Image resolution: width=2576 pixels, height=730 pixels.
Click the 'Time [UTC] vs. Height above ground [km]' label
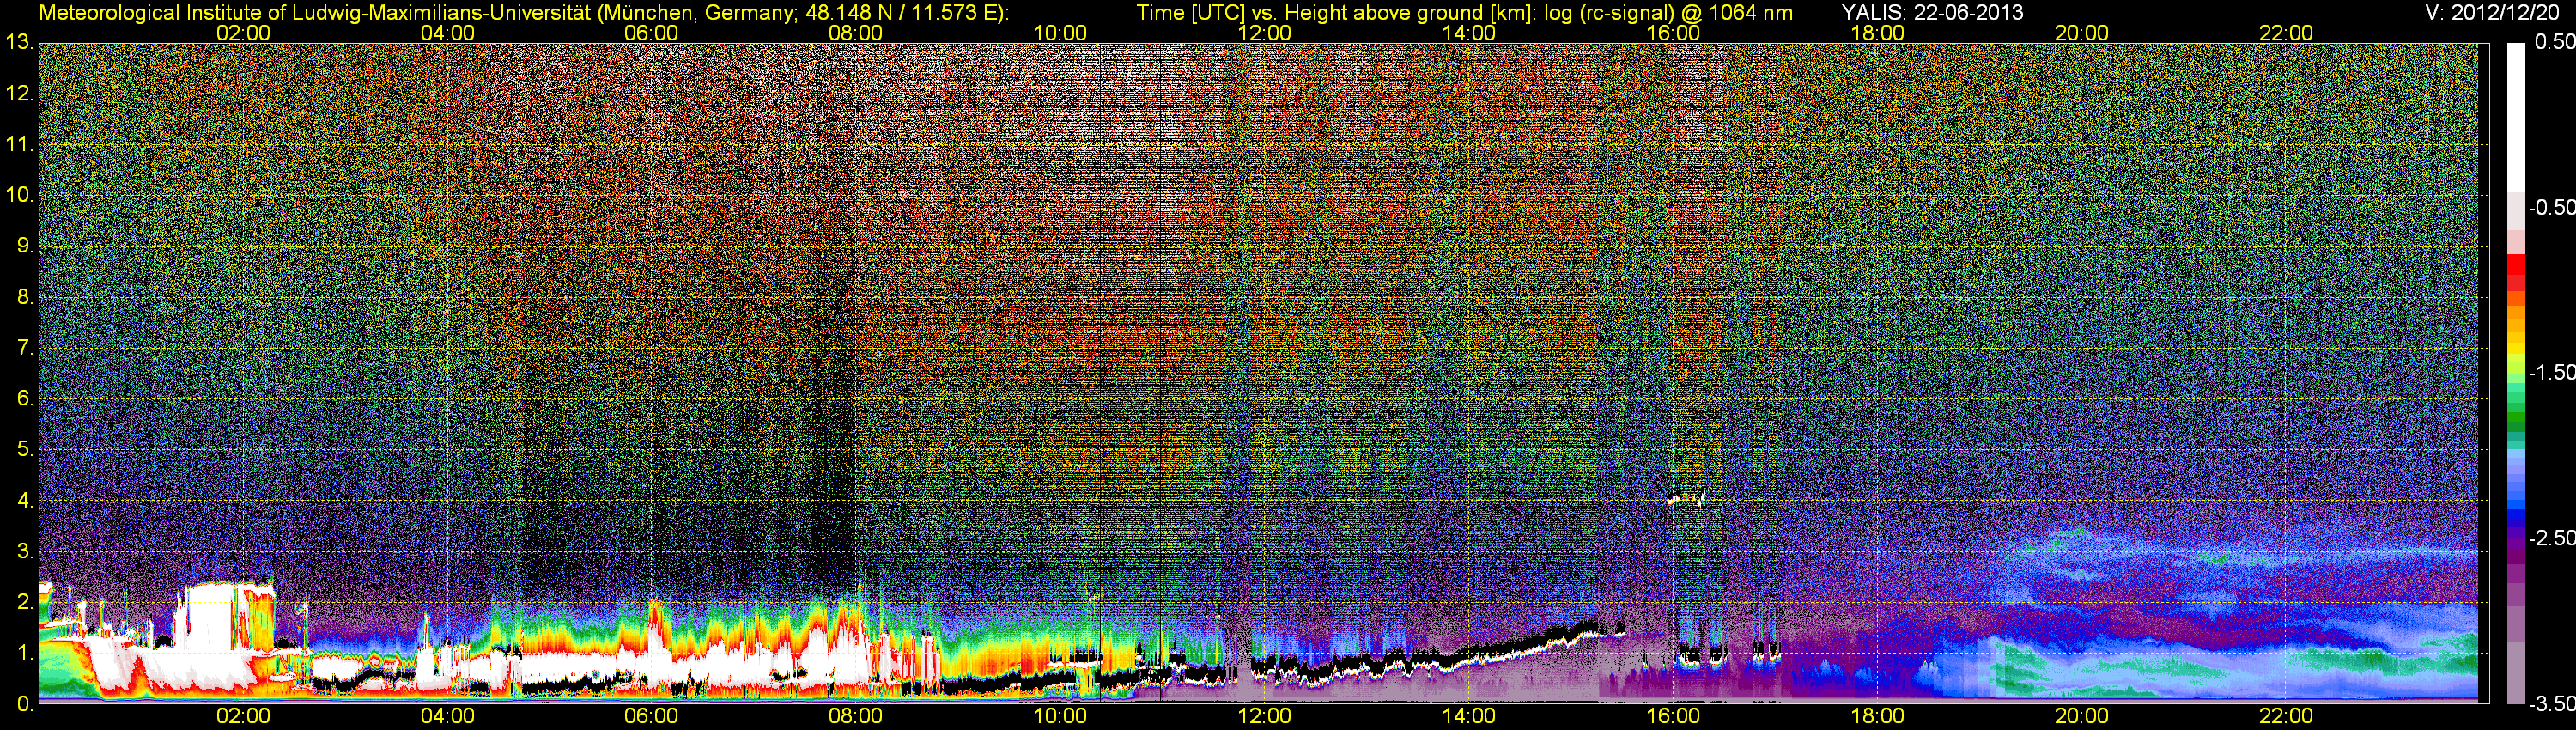point(1333,12)
